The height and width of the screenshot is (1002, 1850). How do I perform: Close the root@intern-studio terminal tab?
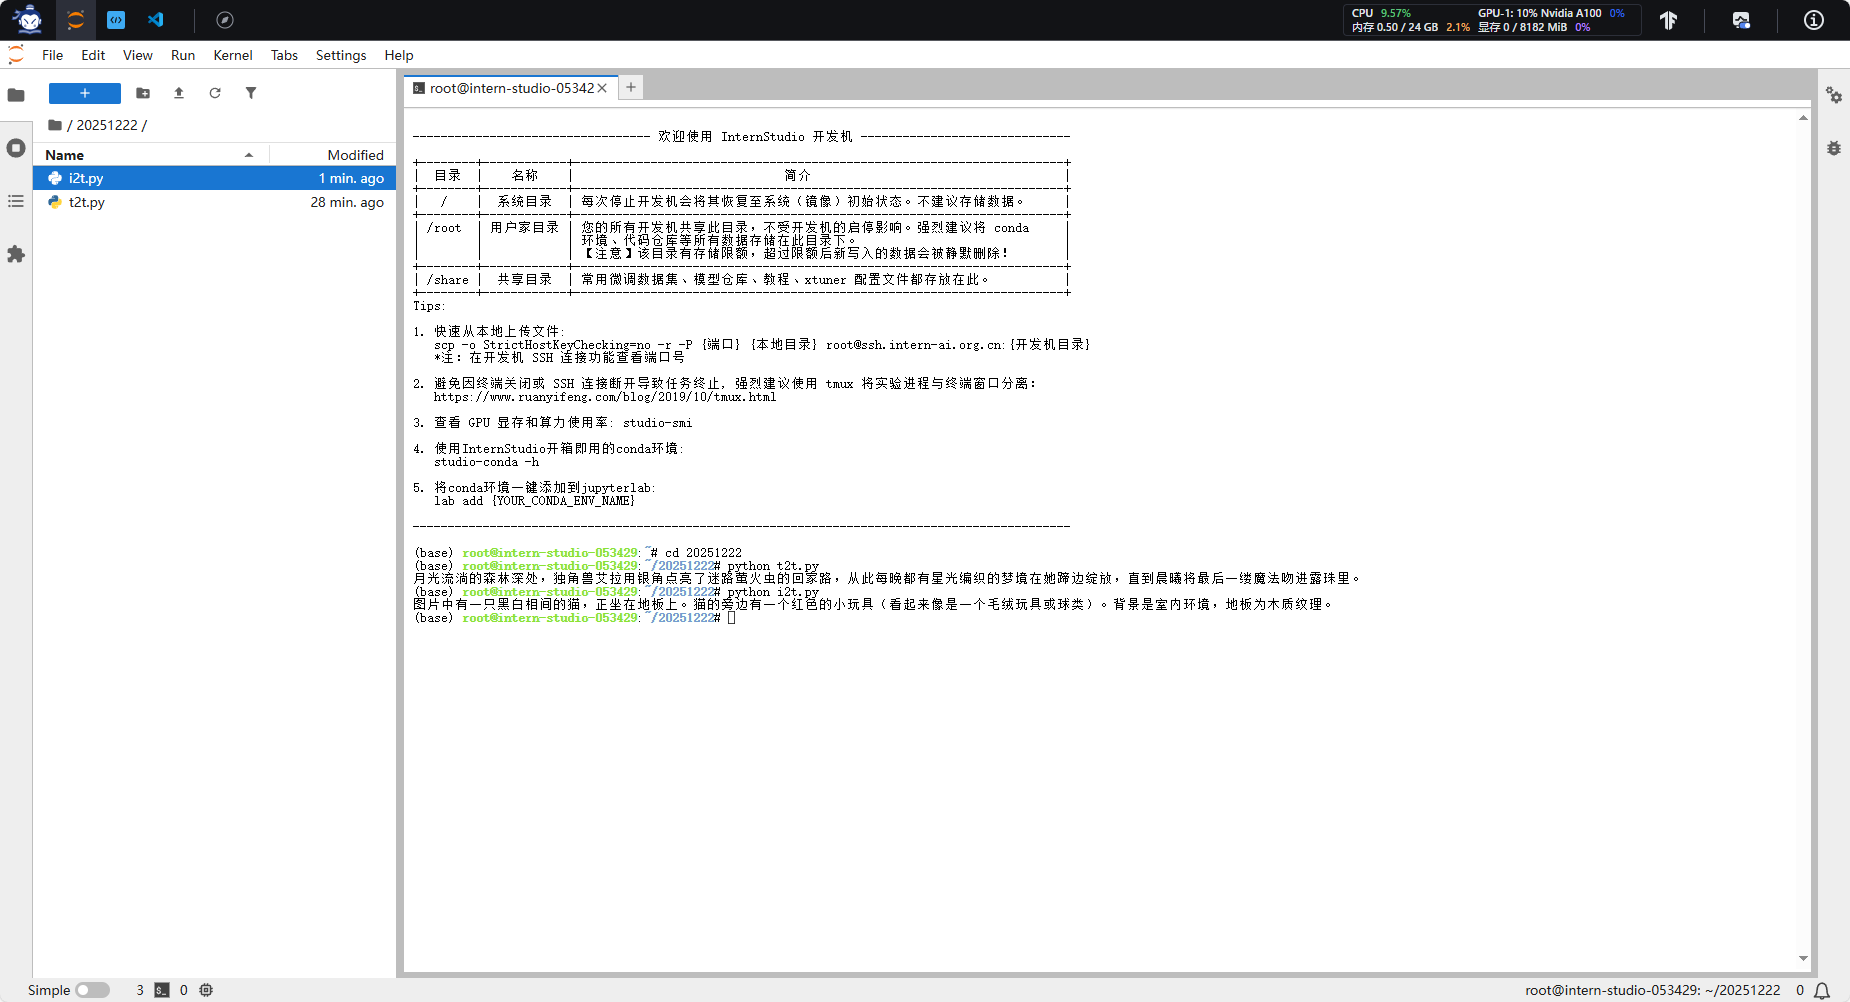click(602, 88)
